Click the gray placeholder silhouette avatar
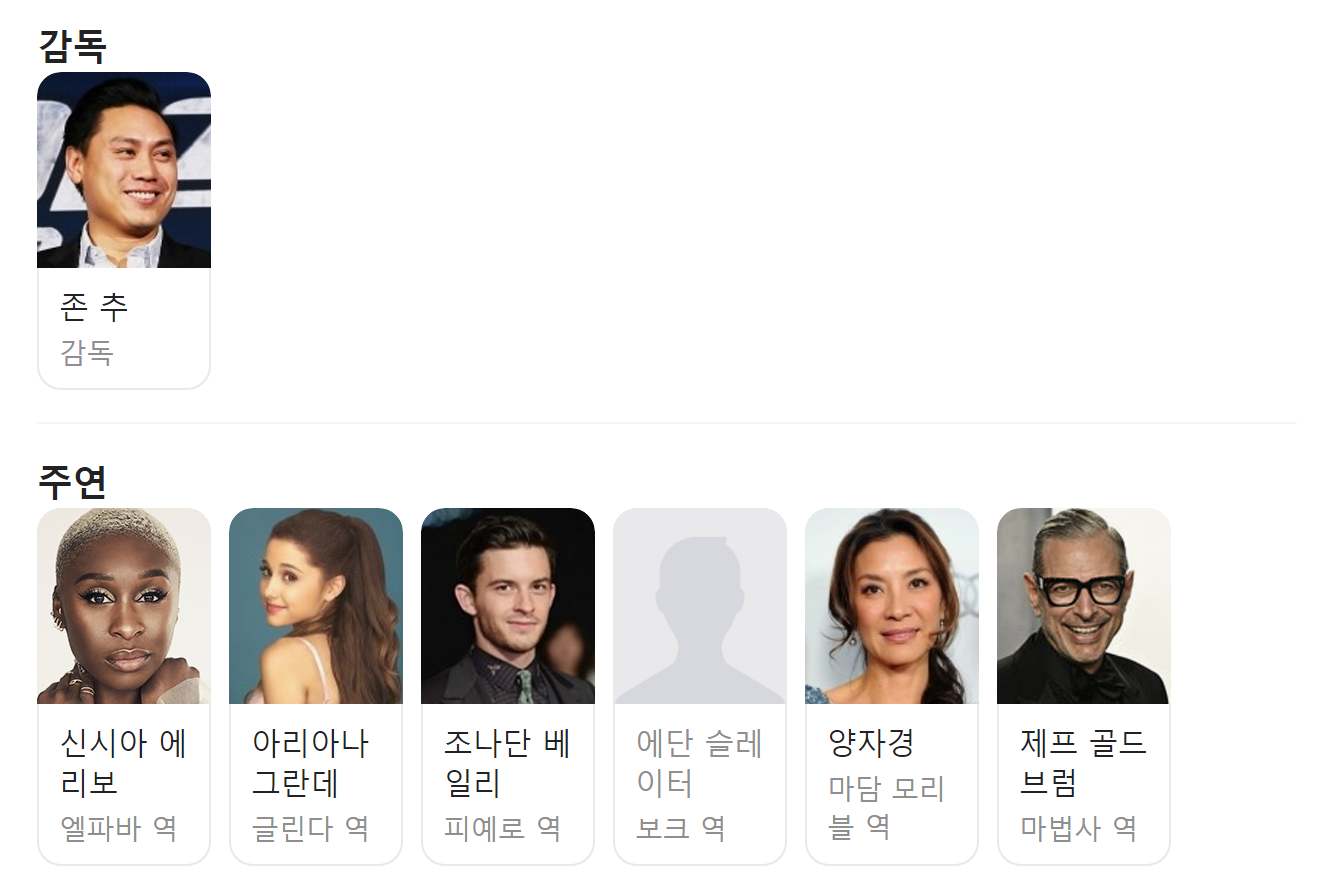 click(700, 606)
